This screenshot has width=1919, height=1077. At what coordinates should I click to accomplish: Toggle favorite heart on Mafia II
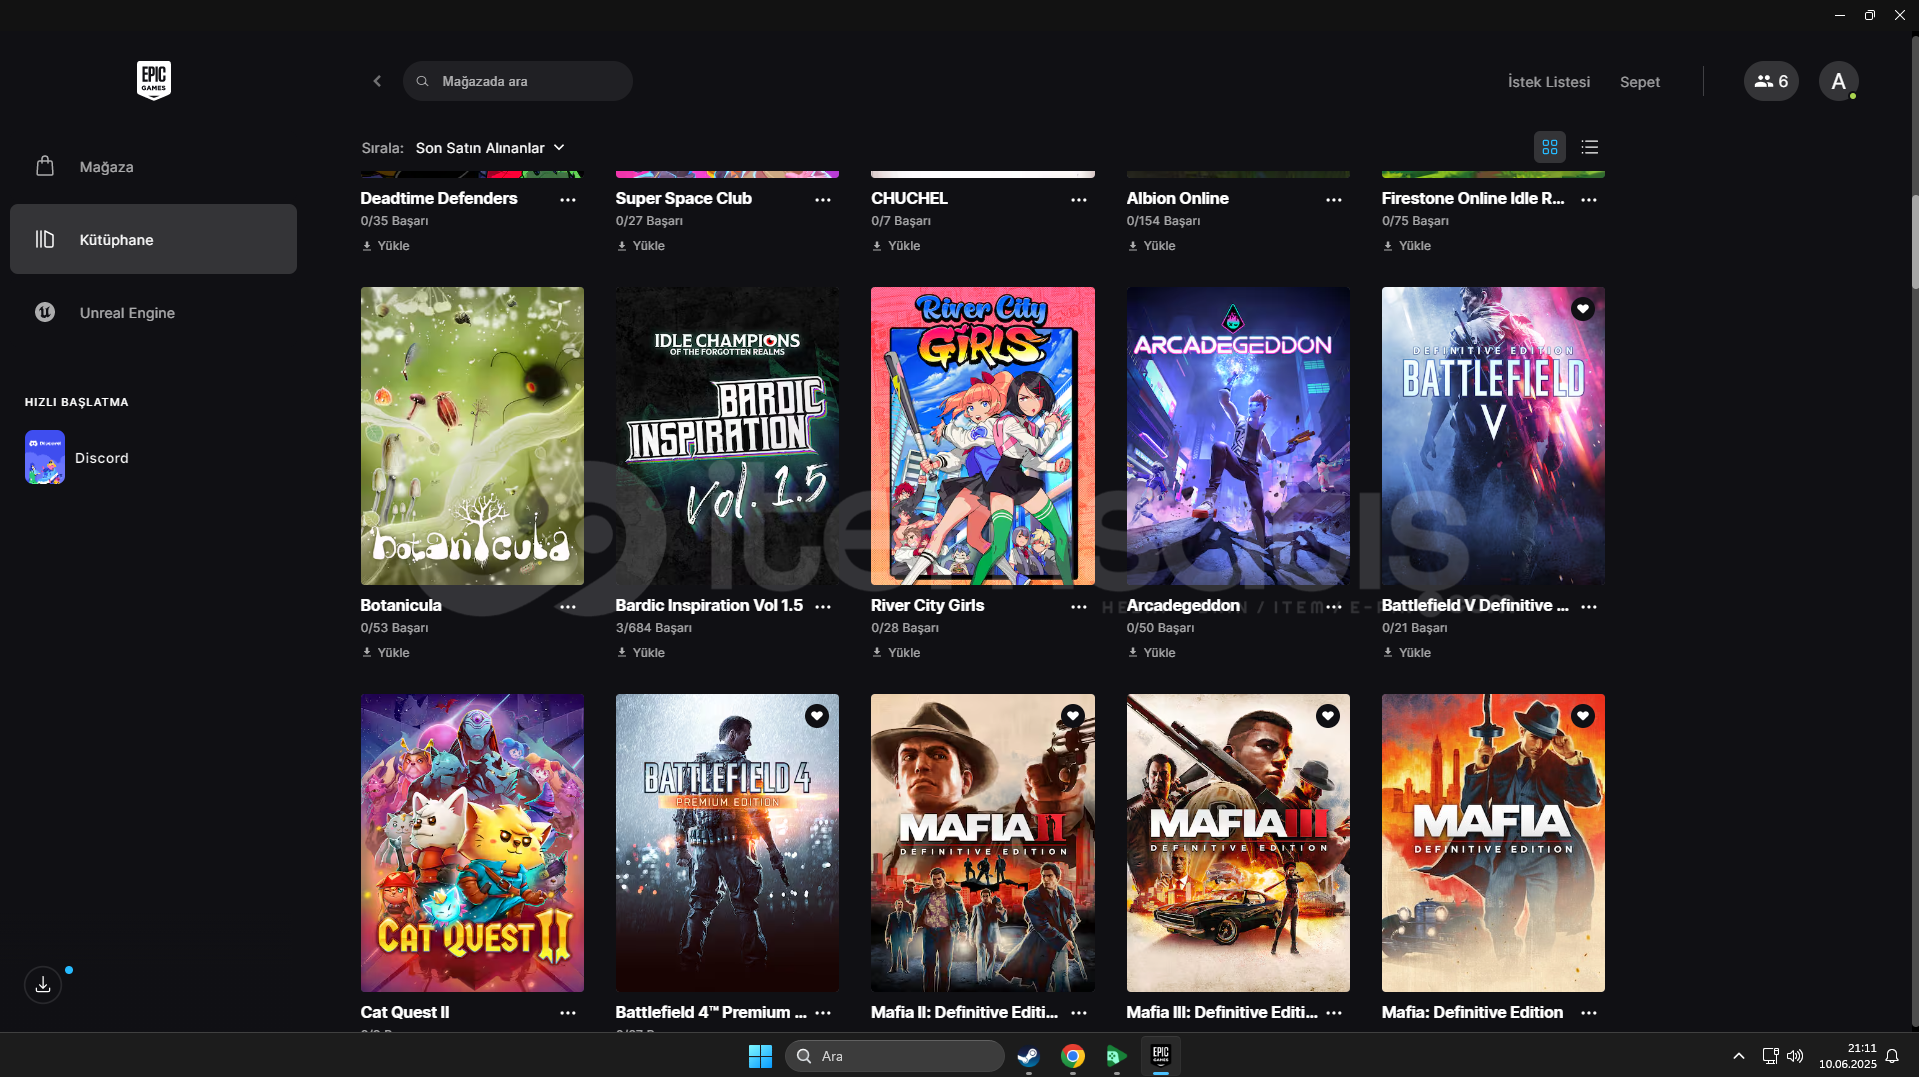(x=1073, y=716)
